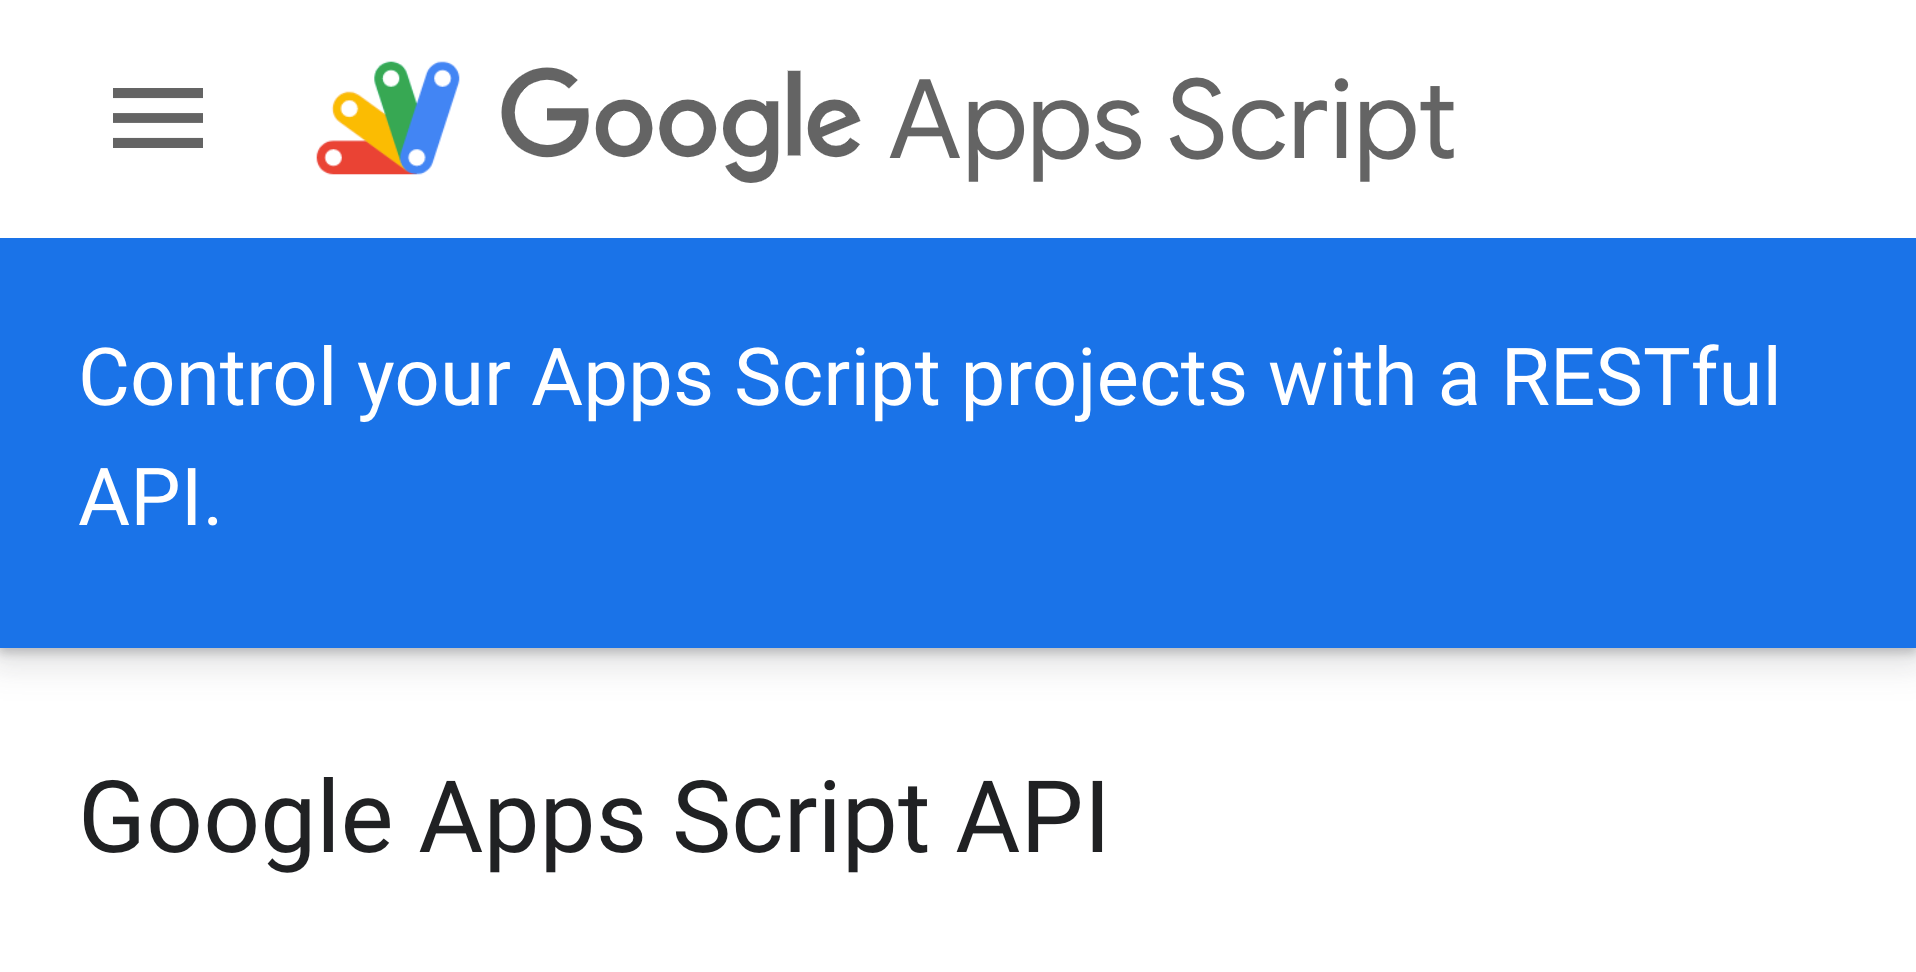This screenshot has width=1916, height=972.
Task: Click the bottom bar of the hamburger icon
Action: pyautogui.click(x=158, y=142)
